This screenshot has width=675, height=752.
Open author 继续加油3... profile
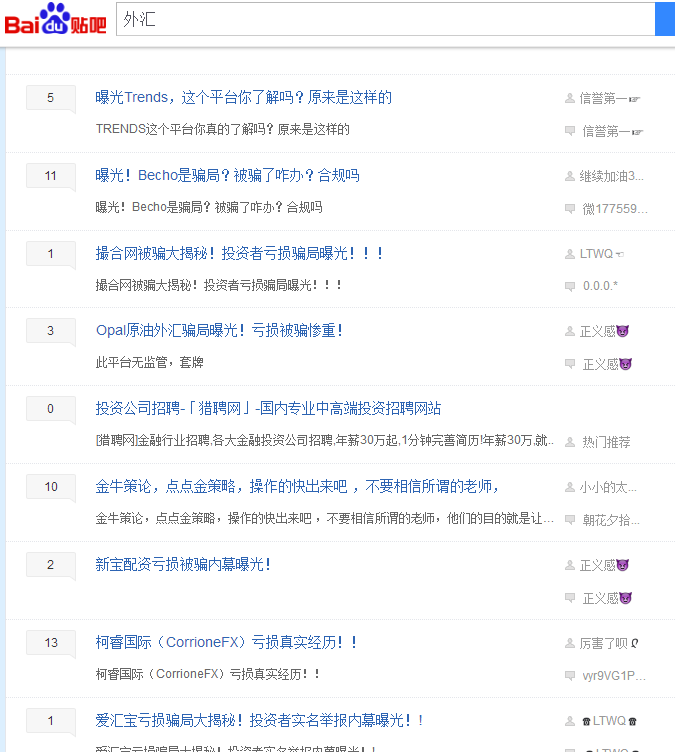click(x=612, y=176)
